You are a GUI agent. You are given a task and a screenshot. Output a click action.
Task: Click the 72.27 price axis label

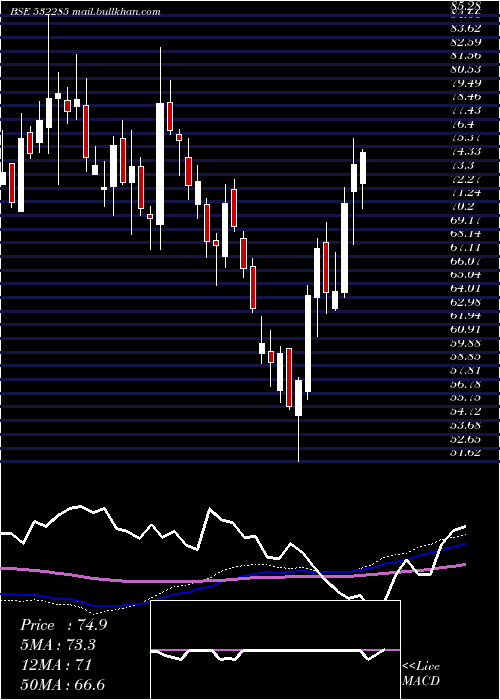click(466, 179)
